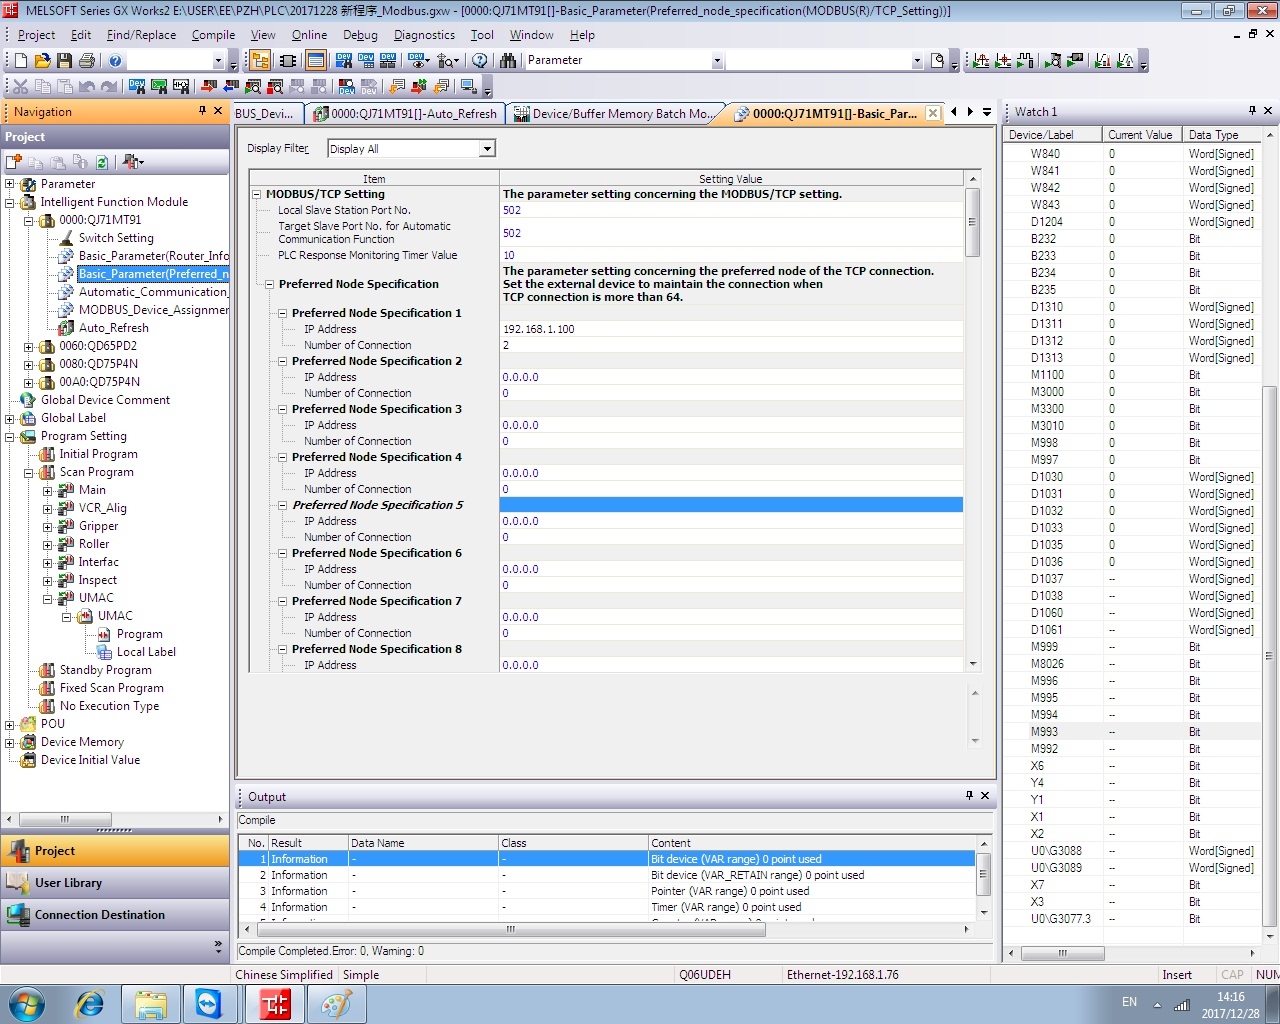The height and width of the screenshot is (1024, 1280).
Task: Click the green refresh icon in Project toolbar
Action: point(102,162)
